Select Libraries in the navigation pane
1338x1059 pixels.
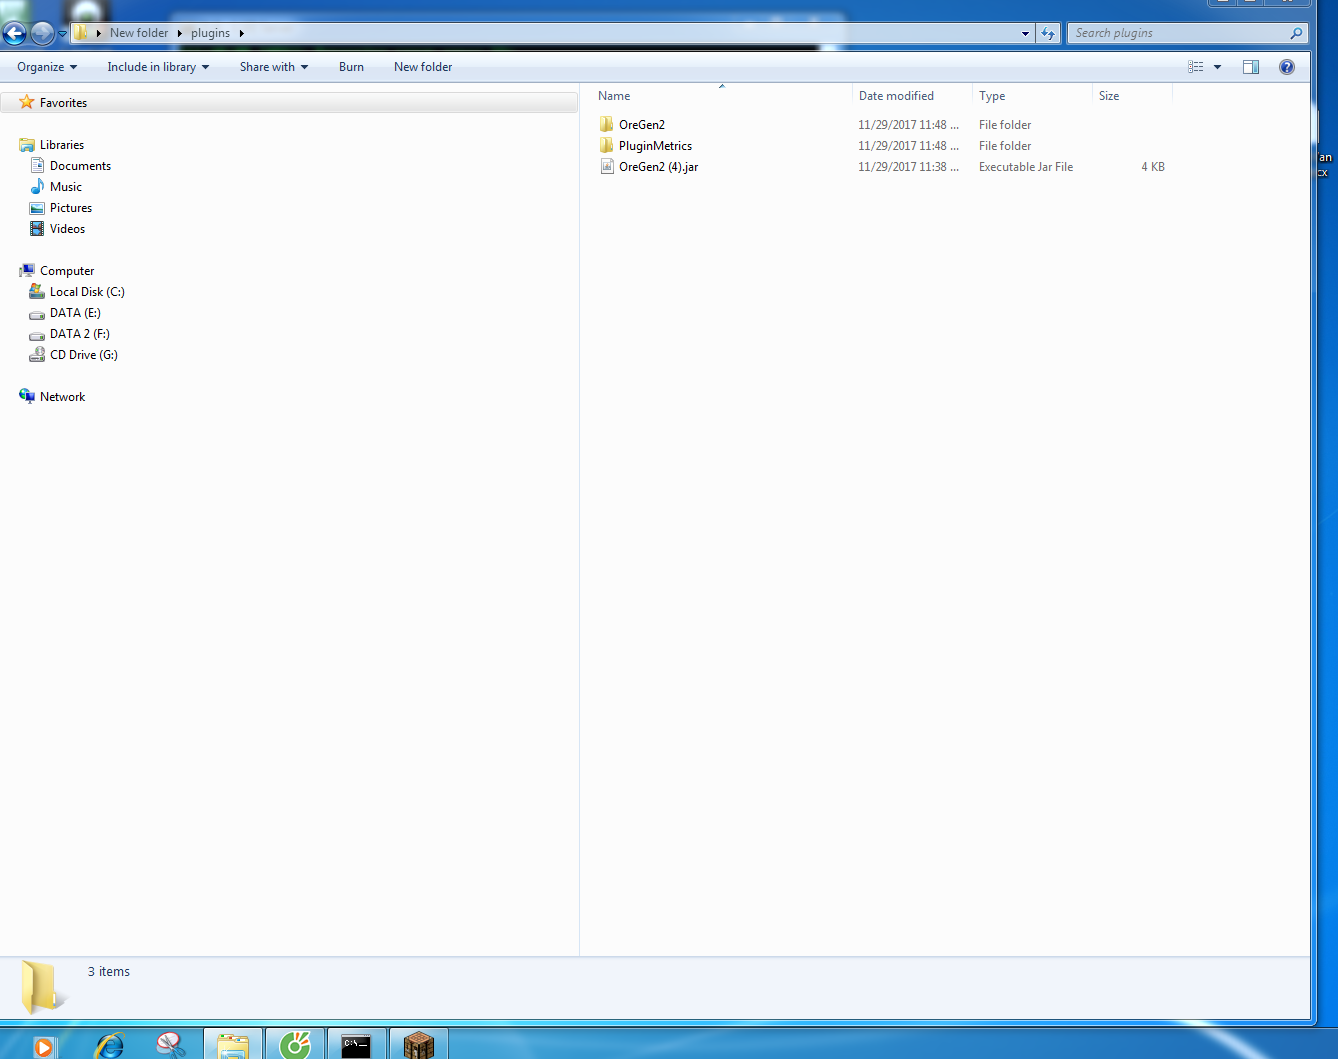coord(62,145)
